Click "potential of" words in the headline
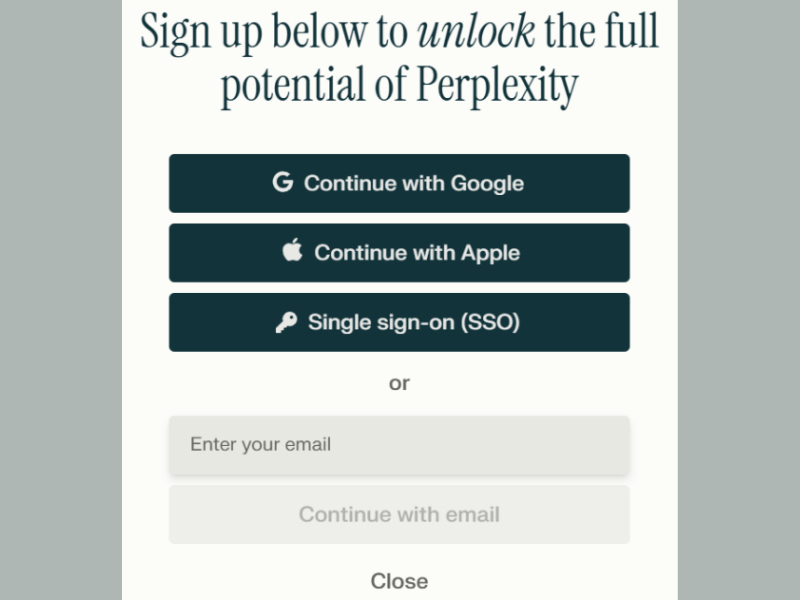This screenshot has height=600, width=800. coord(315,86)
